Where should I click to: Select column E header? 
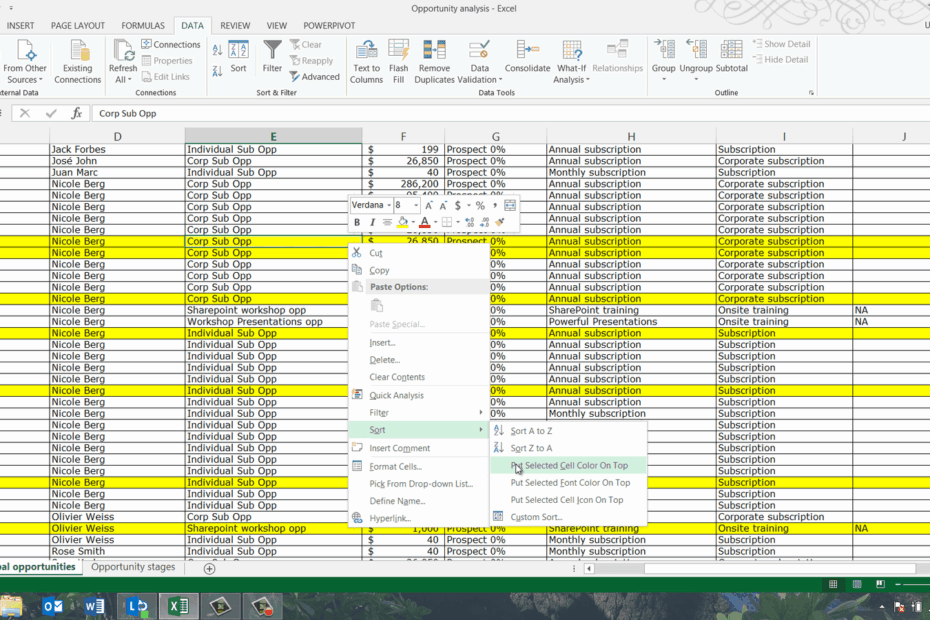pos(273,136)
